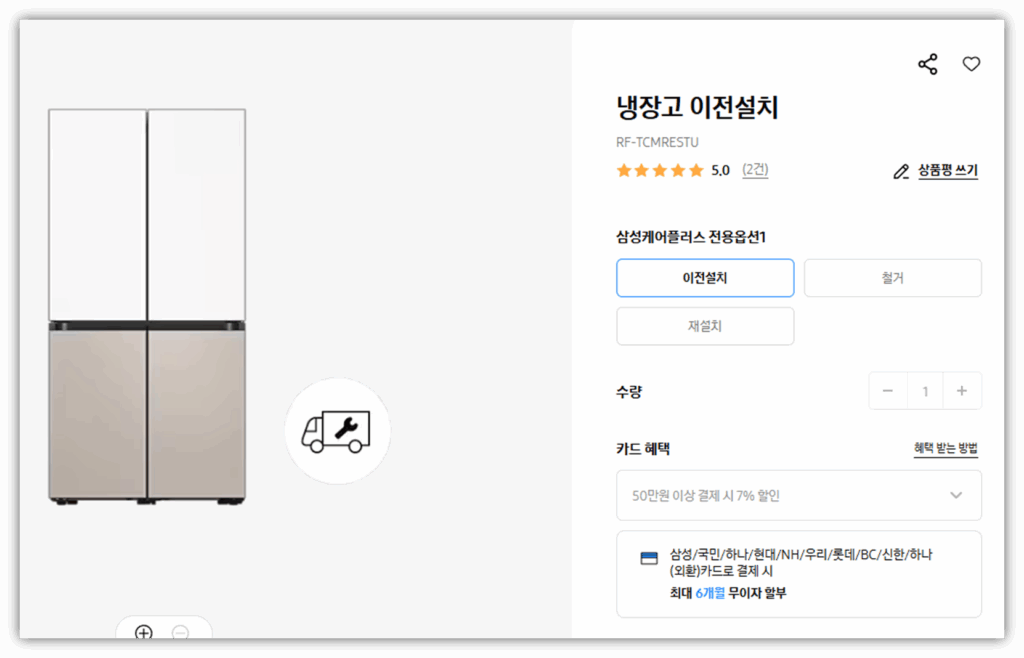Click the quantity number field
Image resolution: width=1024 pixels, height=658 pixels.
coord(925,391)
